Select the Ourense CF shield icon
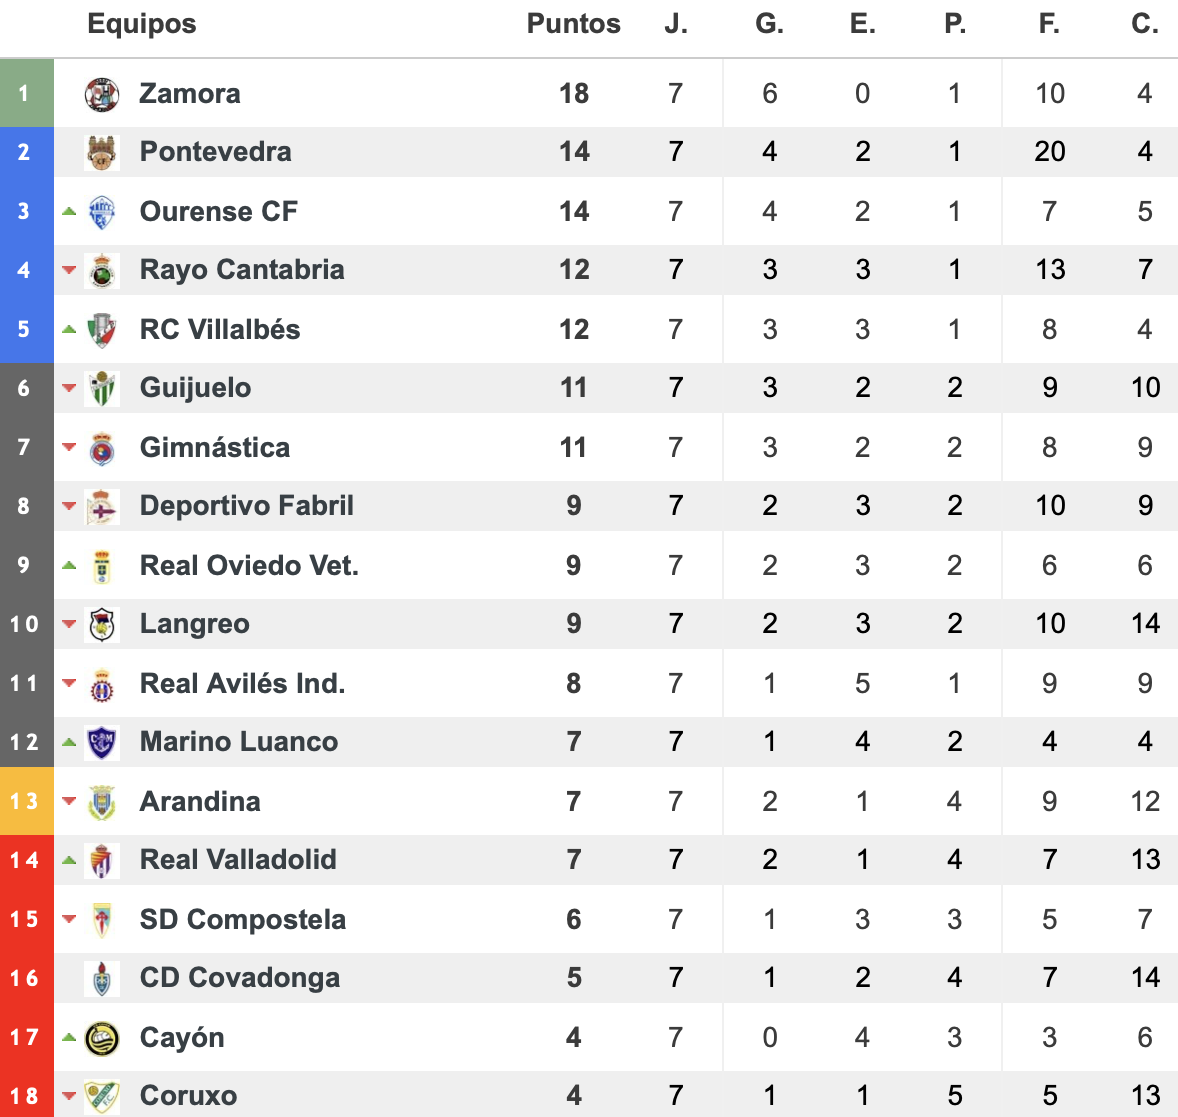Screen dimensions: 1178x1117 [101, 212]
